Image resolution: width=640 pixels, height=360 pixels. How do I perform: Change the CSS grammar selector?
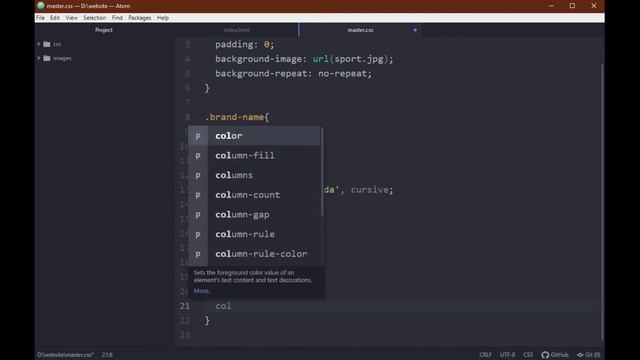click(x=528, y=355)
